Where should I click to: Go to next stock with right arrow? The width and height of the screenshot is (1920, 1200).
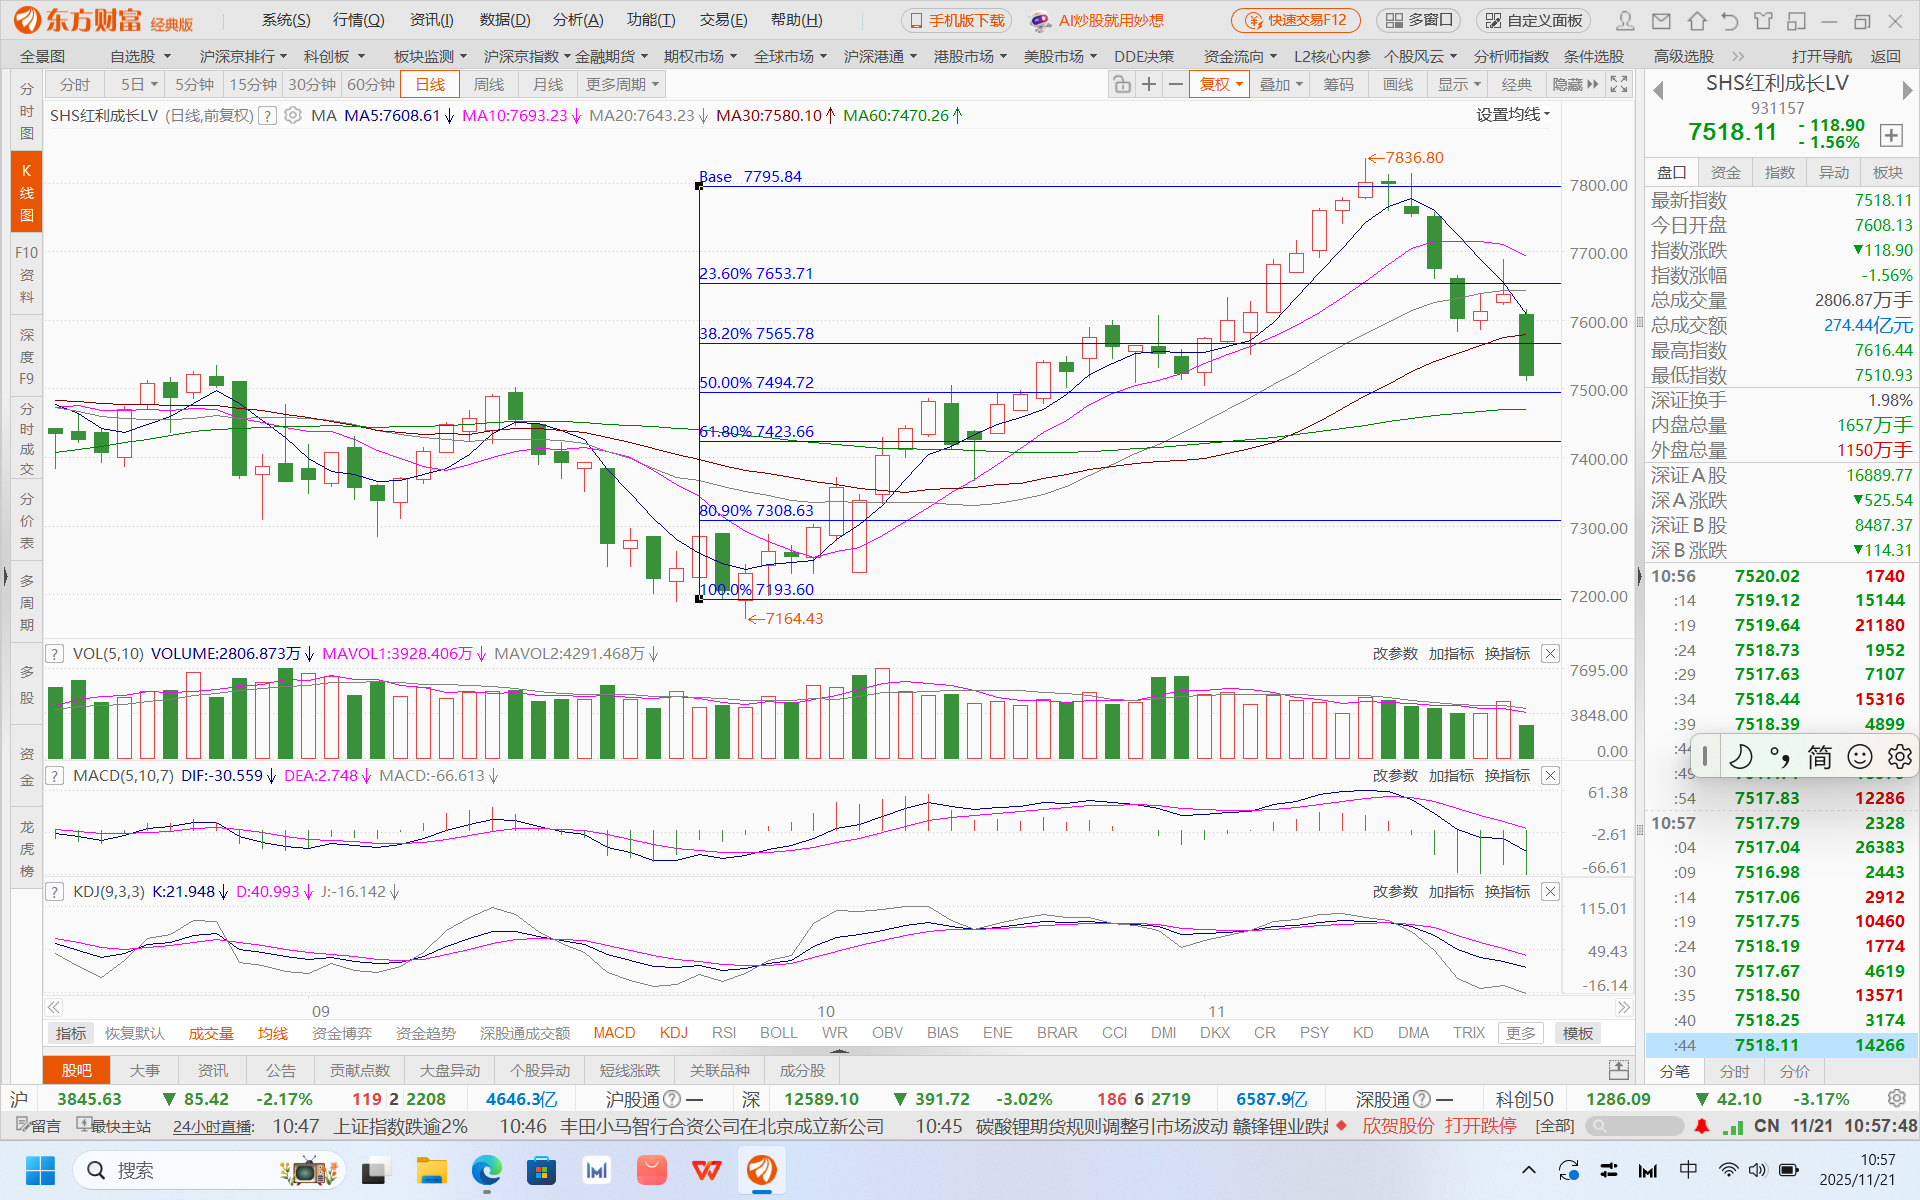[1907, 91]
